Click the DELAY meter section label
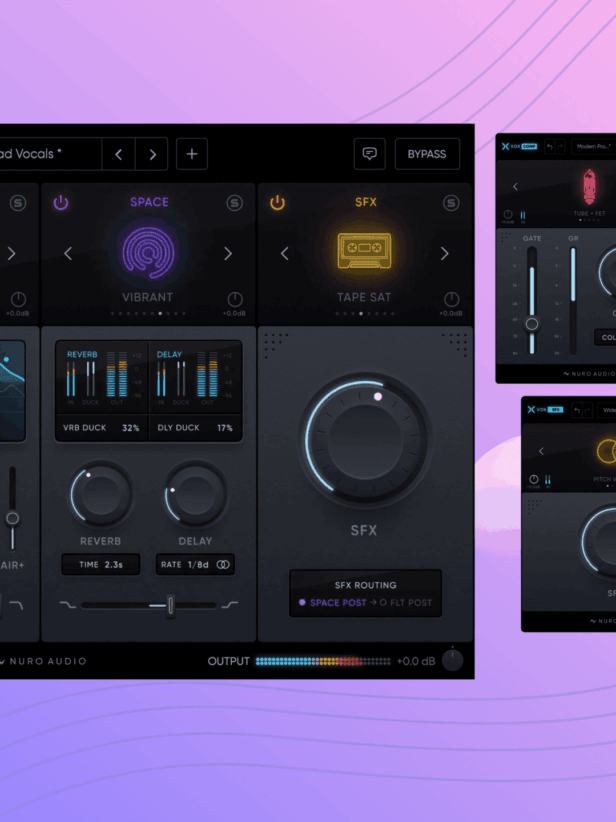This screenshot has height=822, width=616. tap(169, 354)
